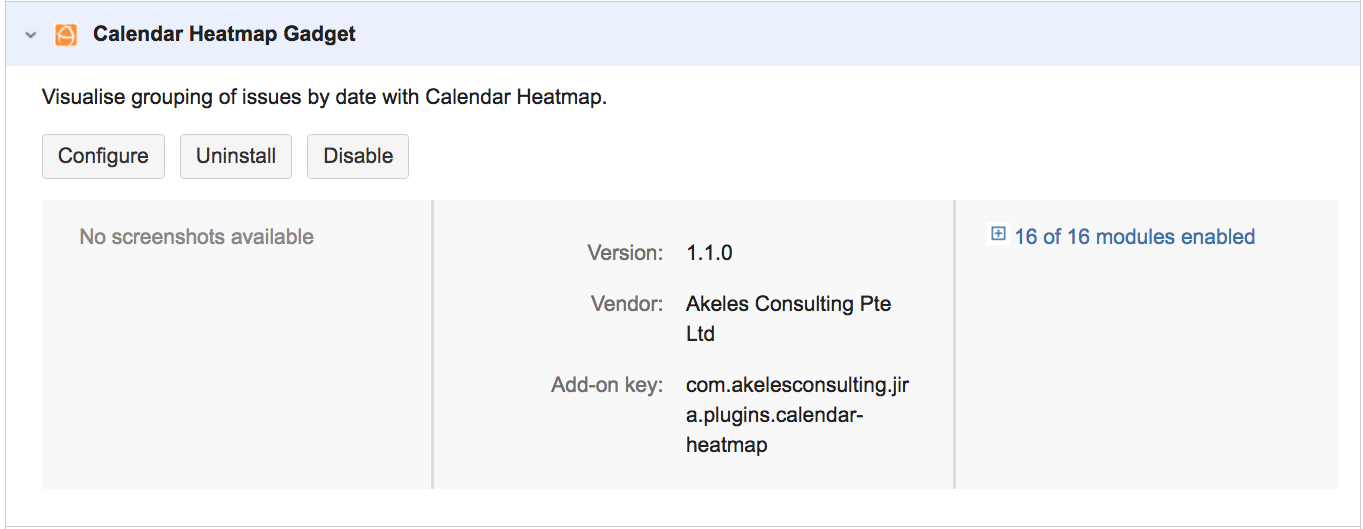
Task: Collapse the Calendar Heatmap Gadget chevron
Action: [x=31, y=34]
